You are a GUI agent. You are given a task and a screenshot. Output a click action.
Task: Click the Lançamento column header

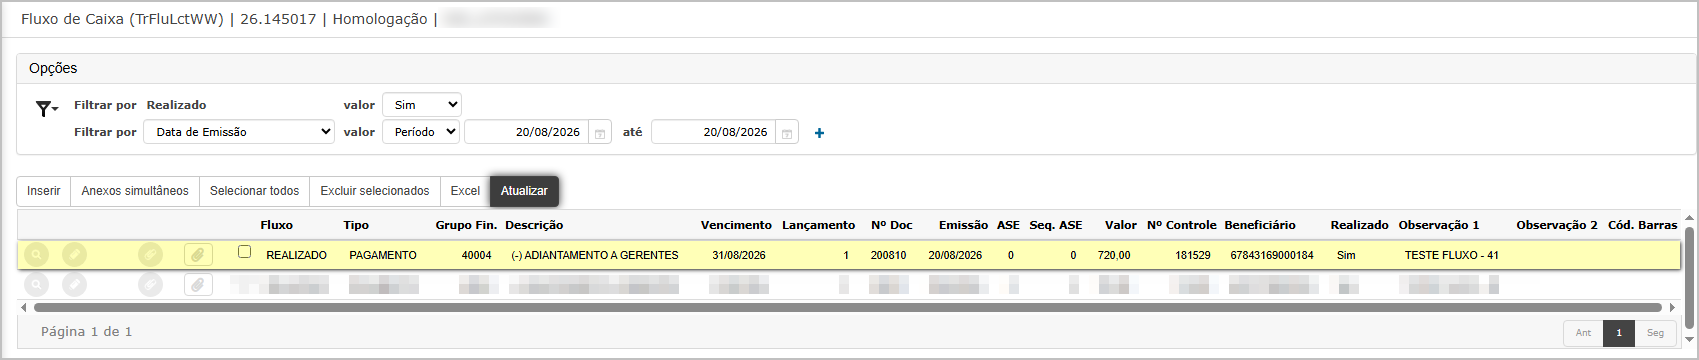tap(818, 225)
